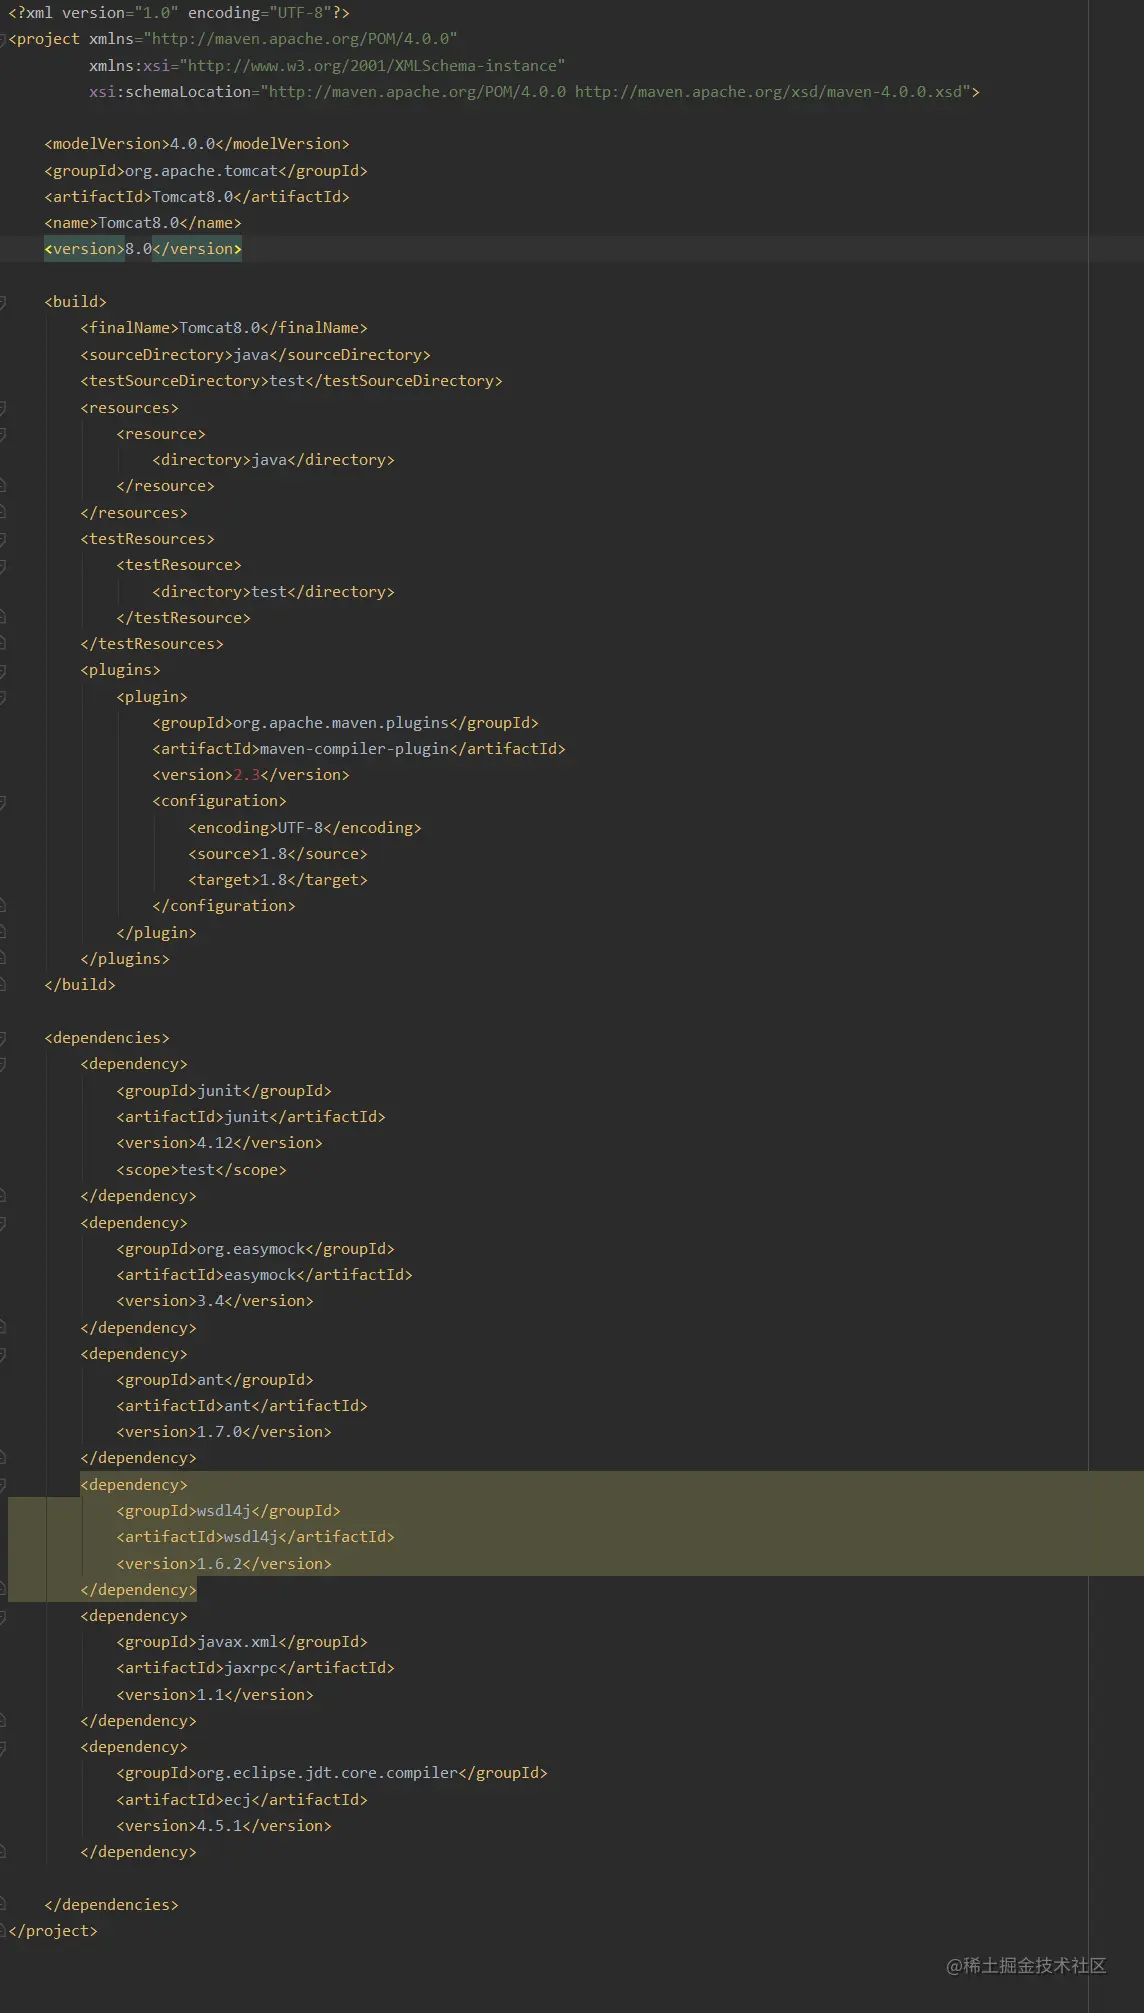Click <version>1.7.0</version> line
This screenshot has width=1144, height=2013.
coord(224,1432)
